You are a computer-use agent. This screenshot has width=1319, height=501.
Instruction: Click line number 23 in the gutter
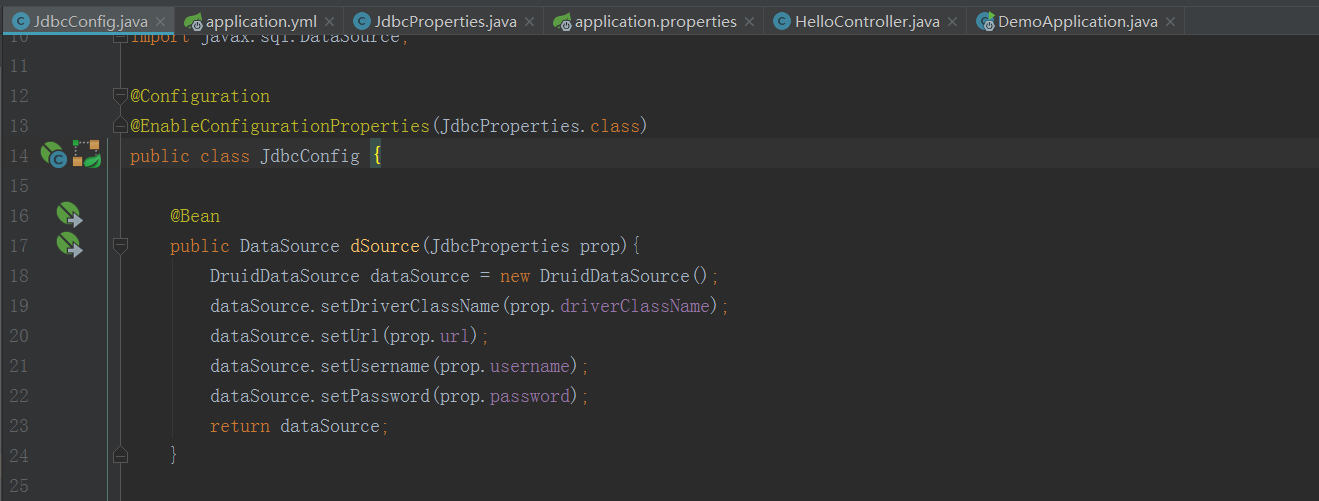point(19,426)
